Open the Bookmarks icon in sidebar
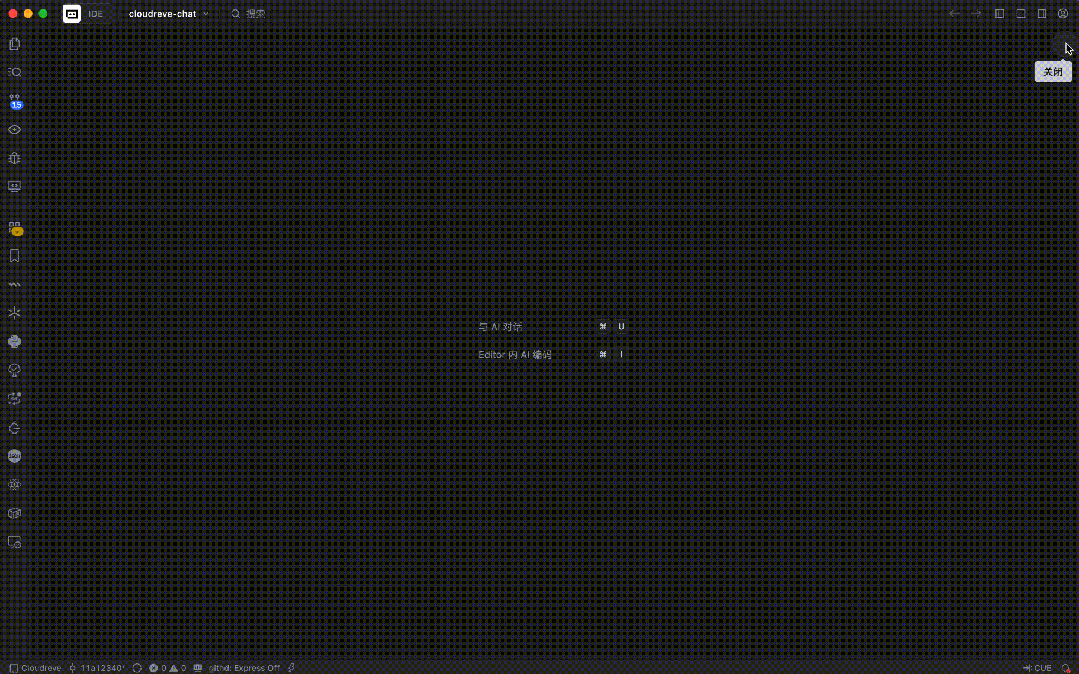The height and width of the screenshot is (674, 1079). [14, 256]
